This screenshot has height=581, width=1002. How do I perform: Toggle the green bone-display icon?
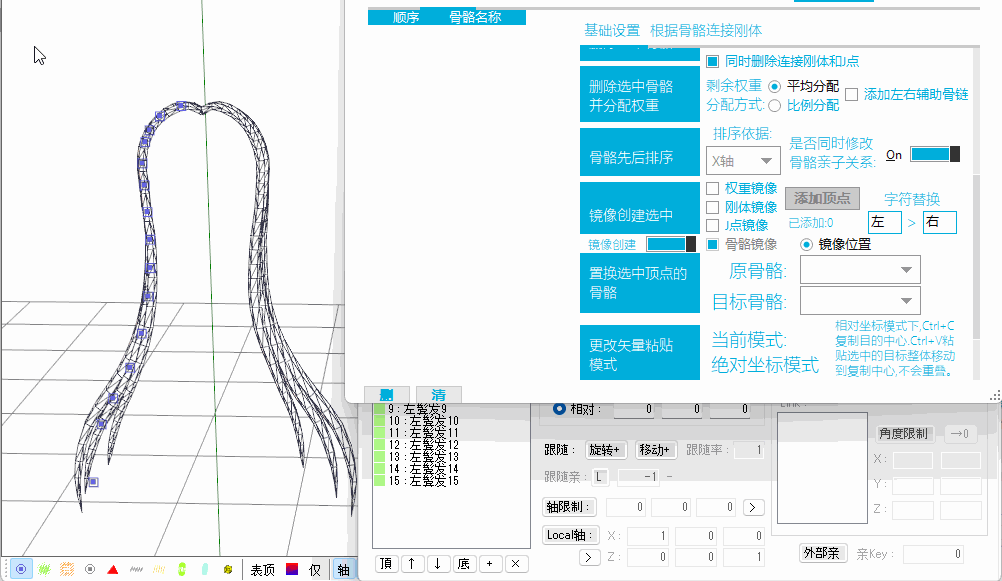point(181,569)
